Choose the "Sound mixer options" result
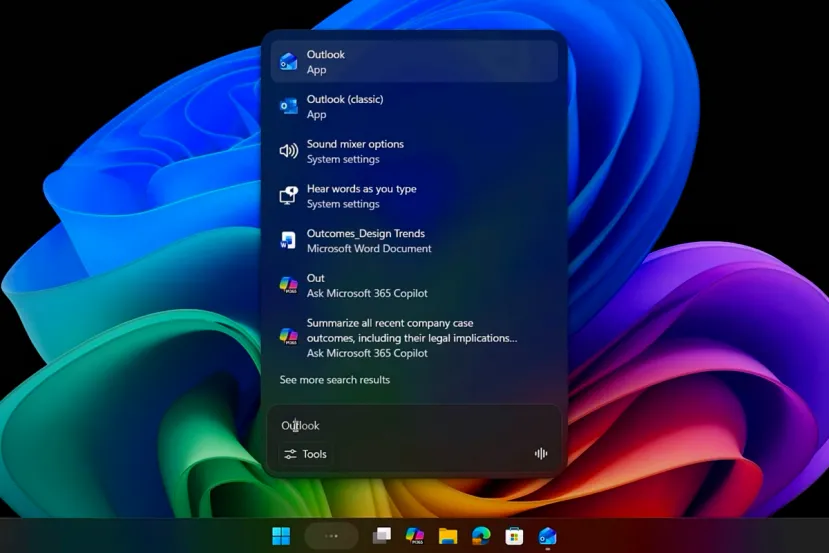Screen dimensions: 829x553 pos(414,151)
